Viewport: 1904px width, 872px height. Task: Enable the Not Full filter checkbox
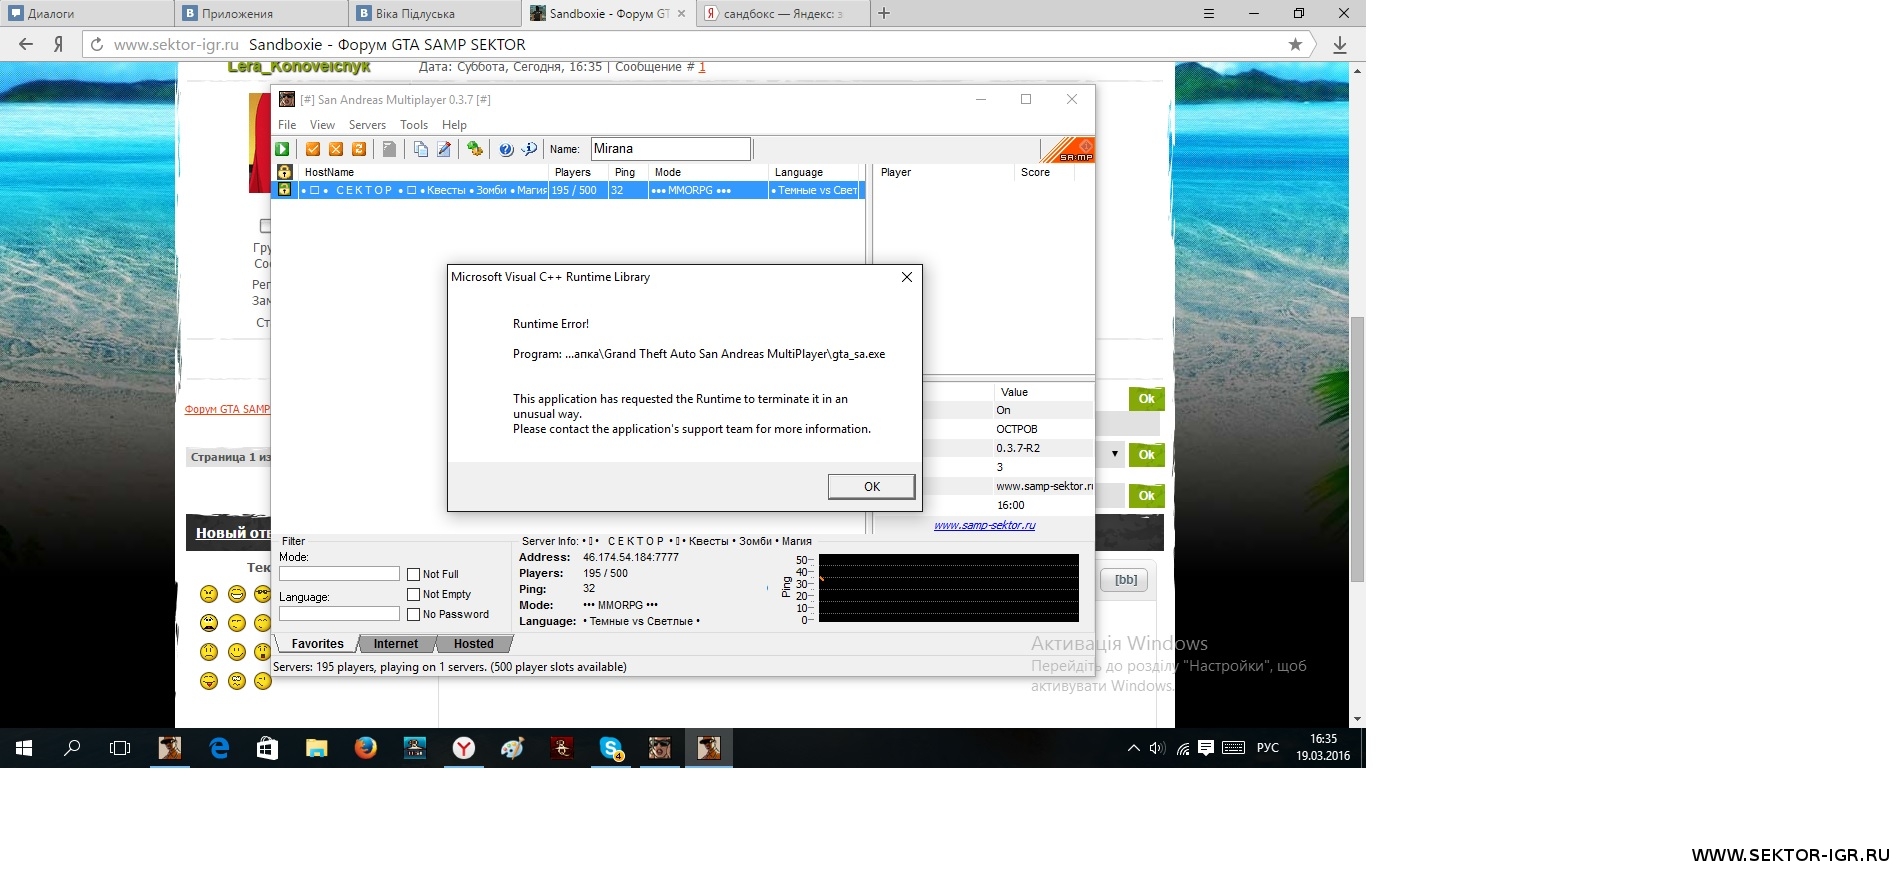pyautogui.click(x=413, y=574)
